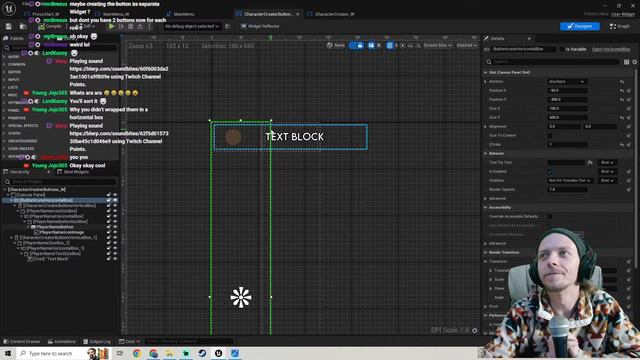Switch to Designer mode

pyautogui.click(x=580, y=26)
